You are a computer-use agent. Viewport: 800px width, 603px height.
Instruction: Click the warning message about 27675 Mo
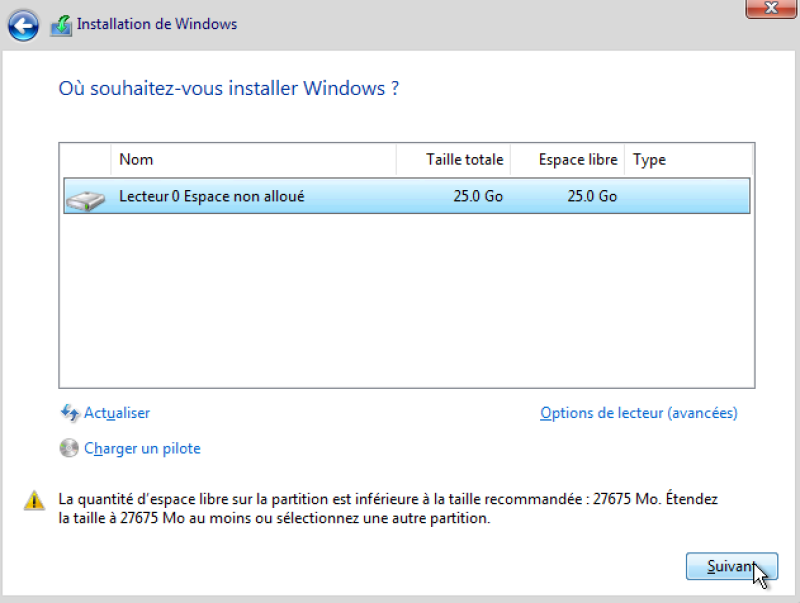click(388, 509)
